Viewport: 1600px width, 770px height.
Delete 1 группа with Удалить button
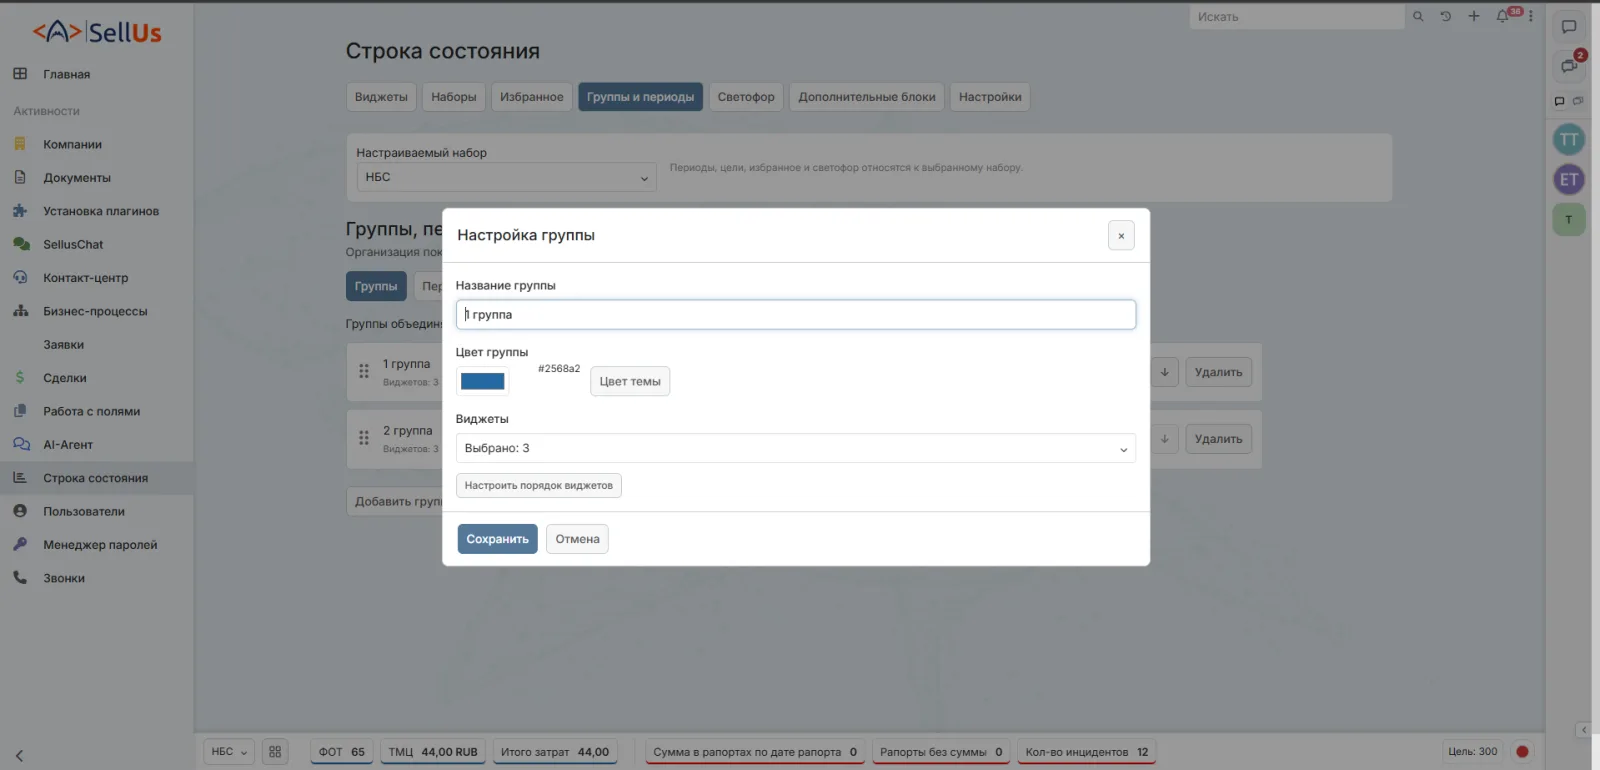1219,372
